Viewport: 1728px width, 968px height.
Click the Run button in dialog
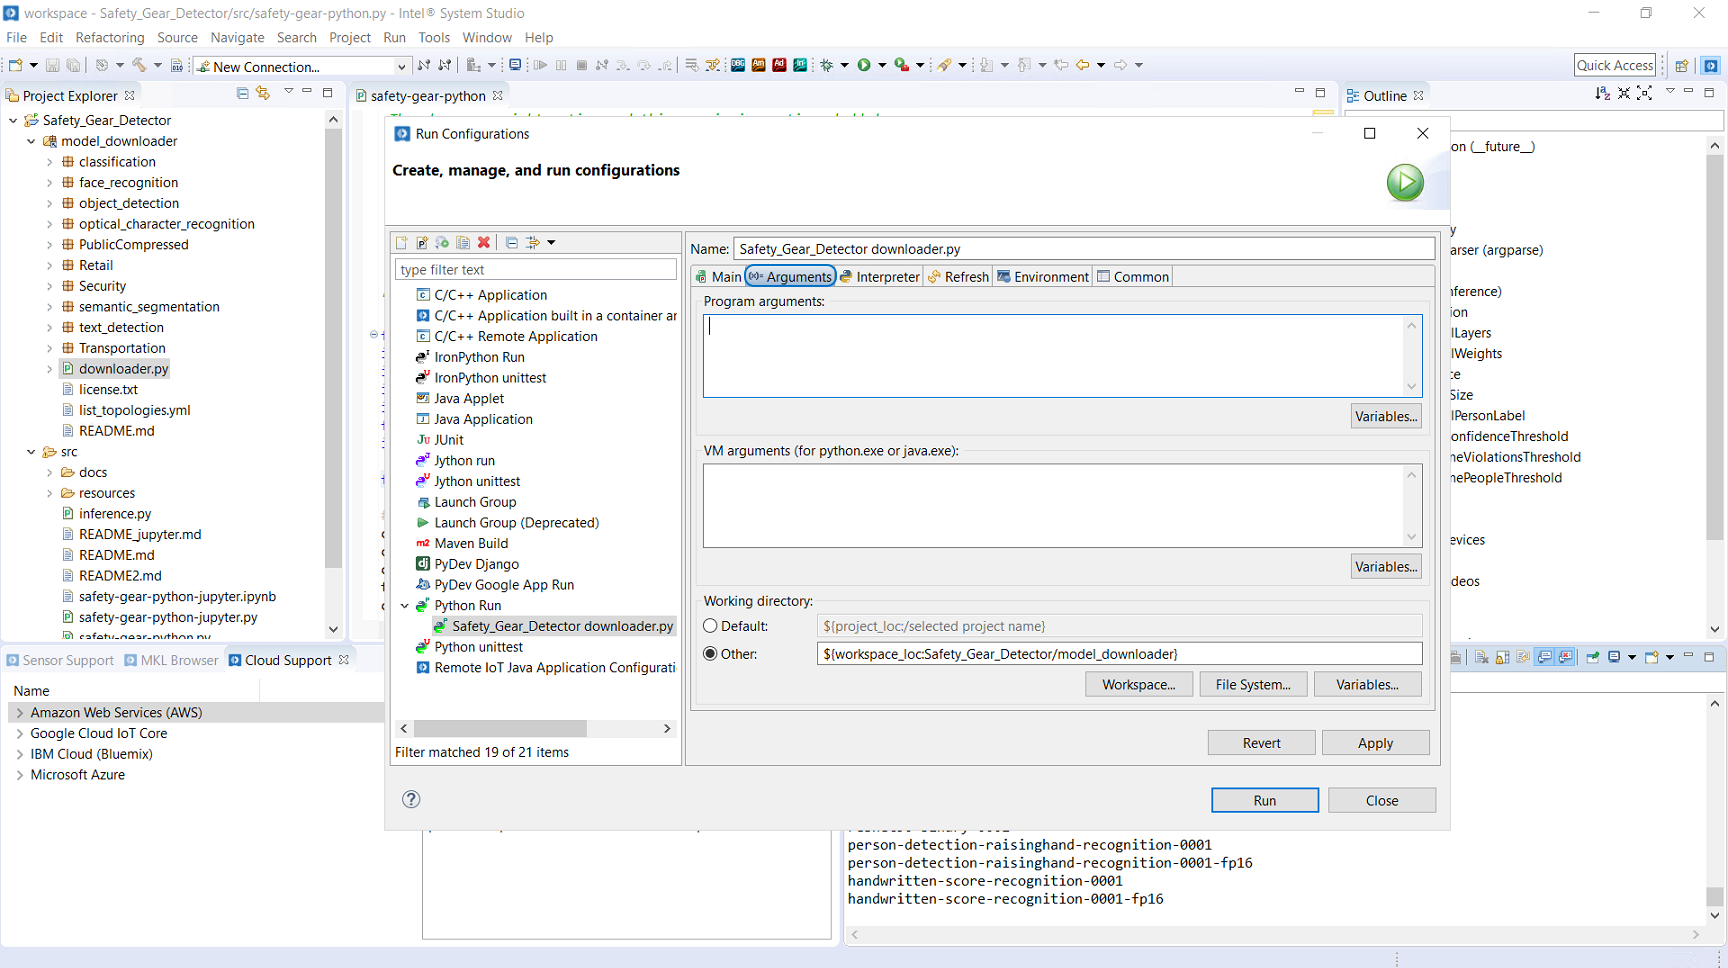coord(1265,800)
